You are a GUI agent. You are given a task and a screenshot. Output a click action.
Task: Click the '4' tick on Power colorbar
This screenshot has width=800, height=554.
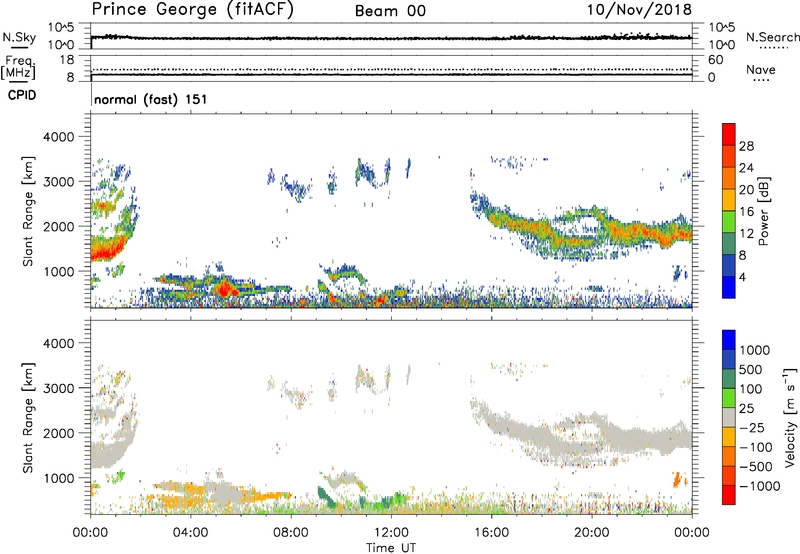pos(743,277)
